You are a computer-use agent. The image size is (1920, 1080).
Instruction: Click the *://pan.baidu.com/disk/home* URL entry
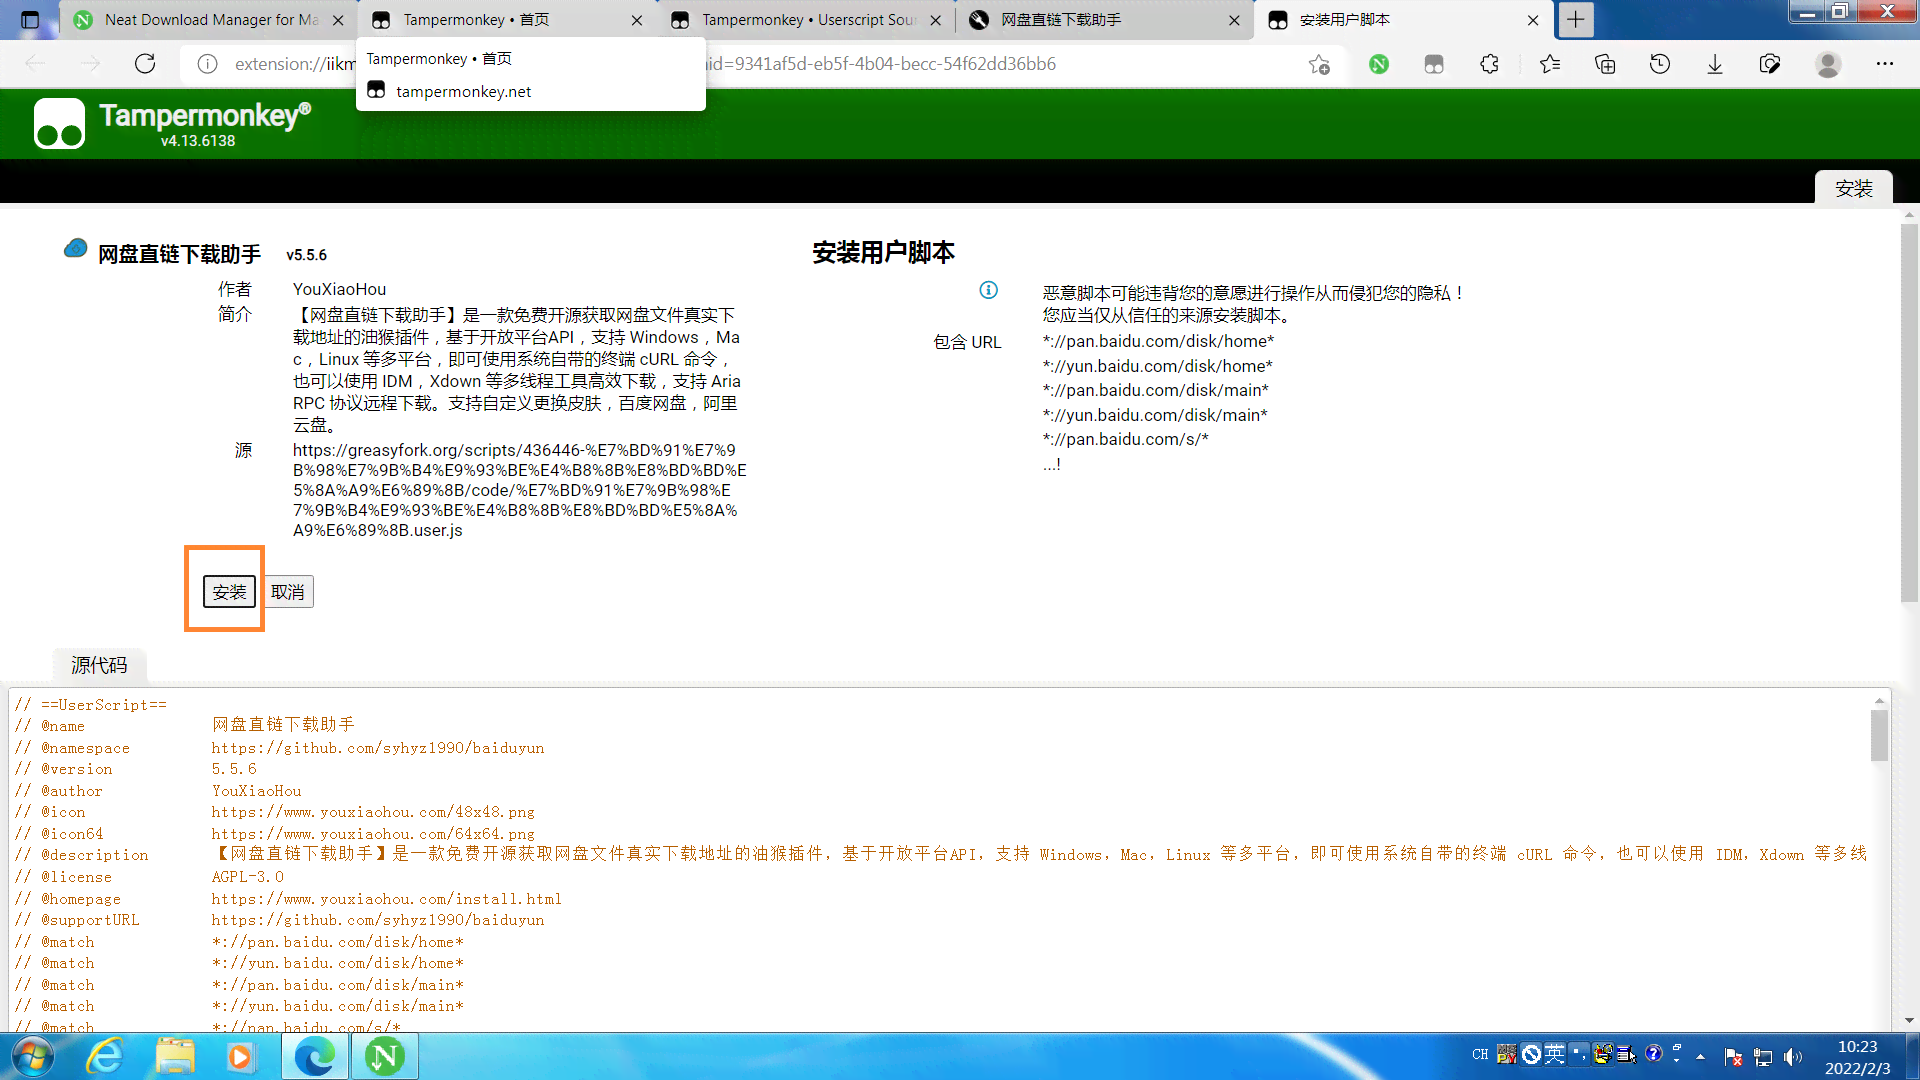coord(1158,341)
